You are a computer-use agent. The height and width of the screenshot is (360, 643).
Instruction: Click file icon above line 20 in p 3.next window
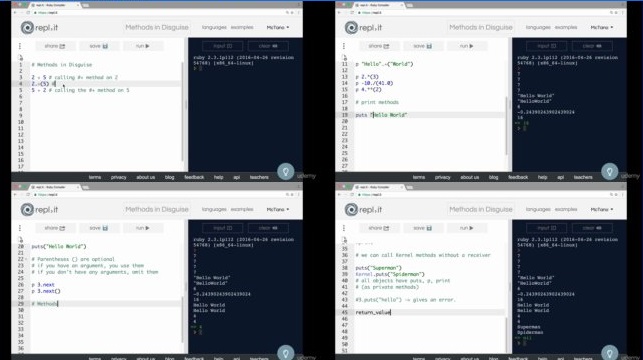[21, 239]
